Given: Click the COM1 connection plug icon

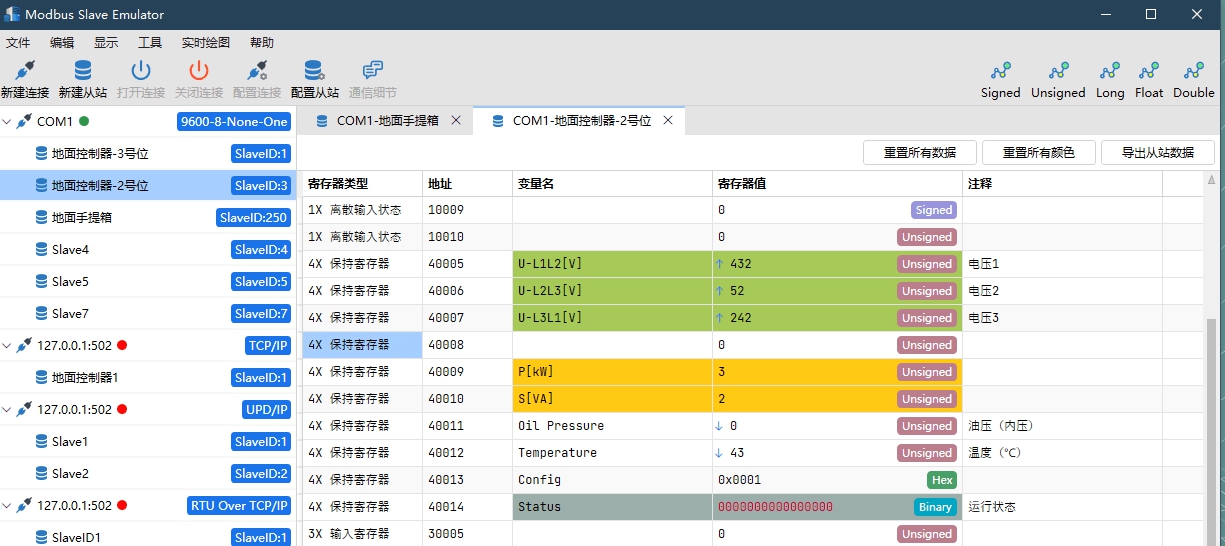Looking at the screenshot, I should pos(24,121).
